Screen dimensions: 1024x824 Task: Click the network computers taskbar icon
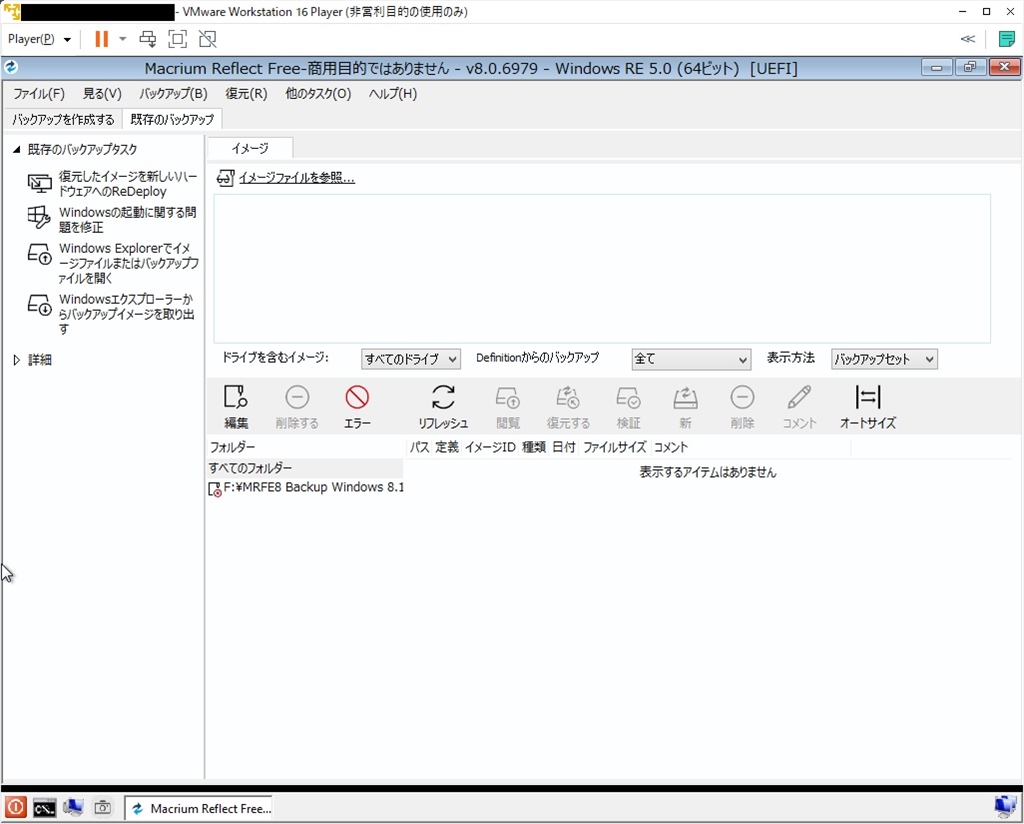[x=73, y=808]
